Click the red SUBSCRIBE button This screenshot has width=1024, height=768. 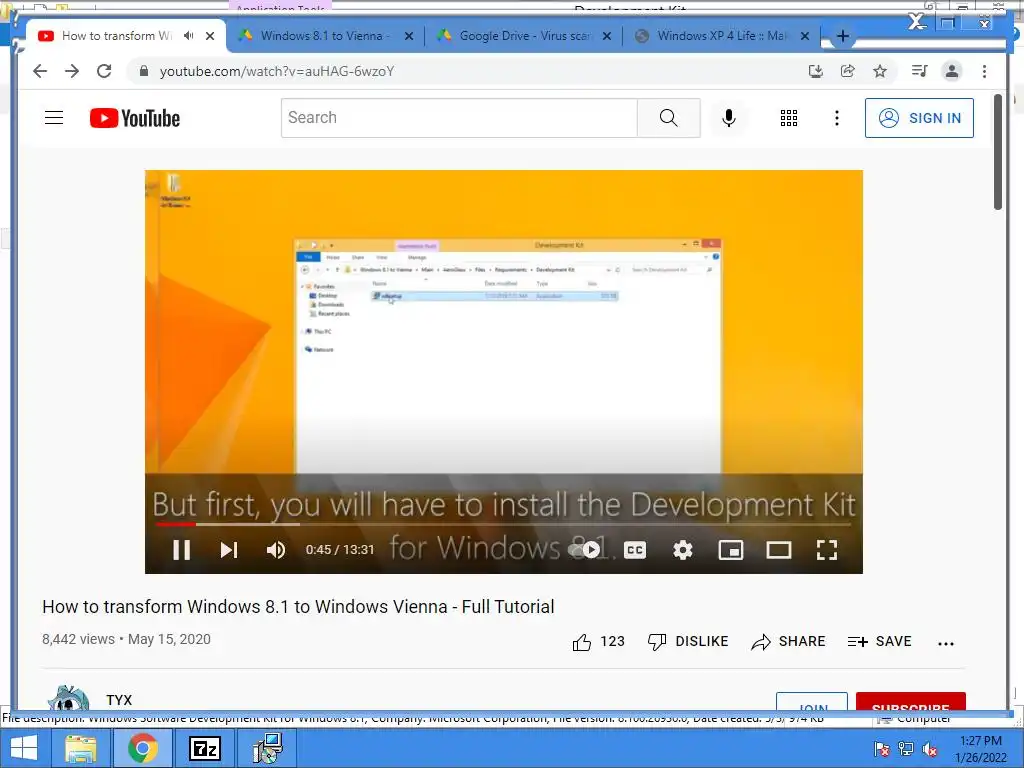tap(910, 701)
